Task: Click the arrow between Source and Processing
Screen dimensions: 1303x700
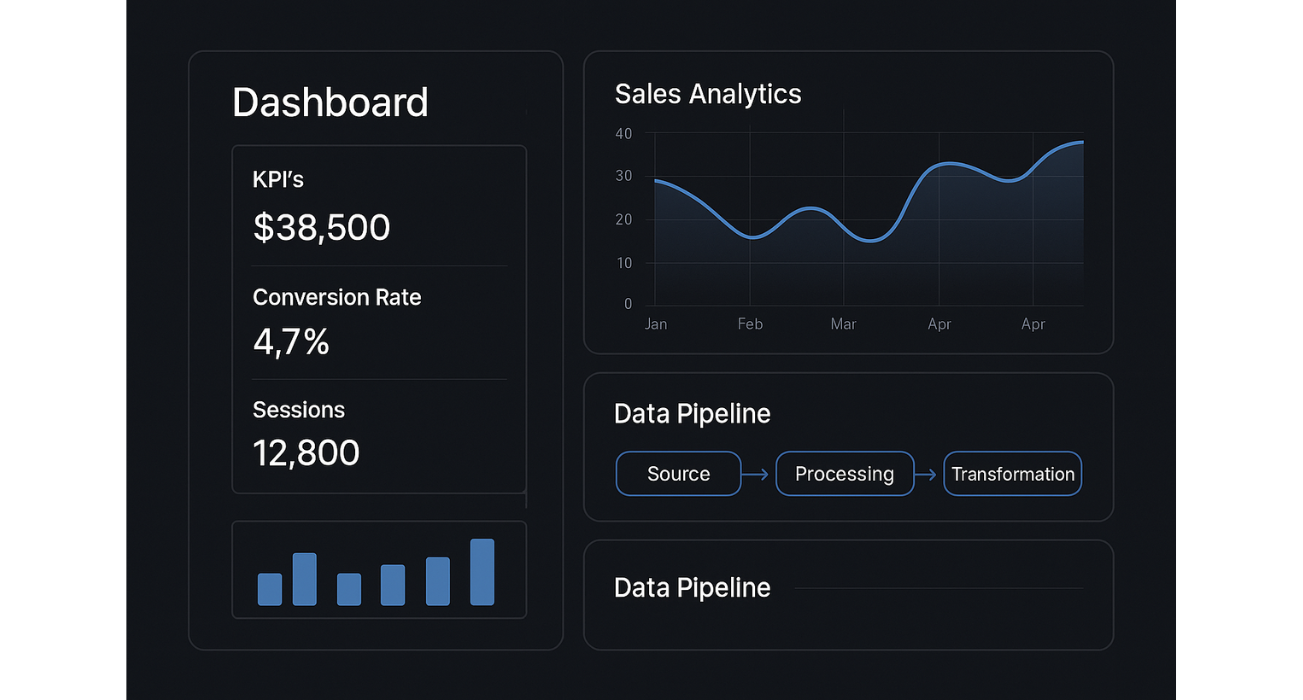Action: click(x=758, y=473)
